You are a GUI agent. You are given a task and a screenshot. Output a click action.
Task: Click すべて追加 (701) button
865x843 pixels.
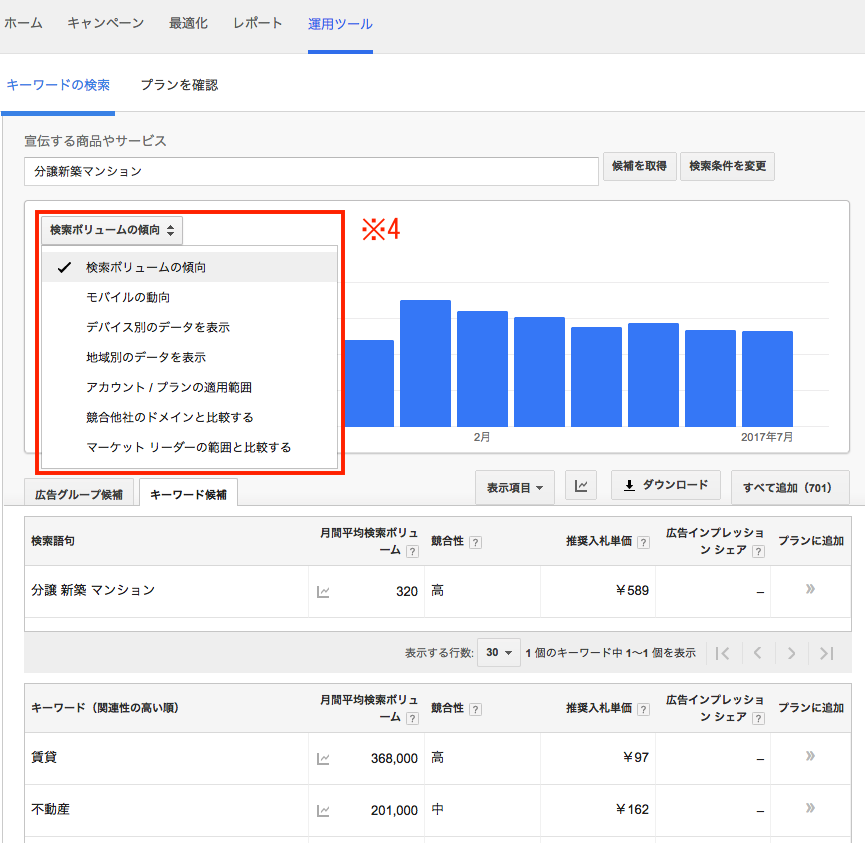tap(790, 488)
